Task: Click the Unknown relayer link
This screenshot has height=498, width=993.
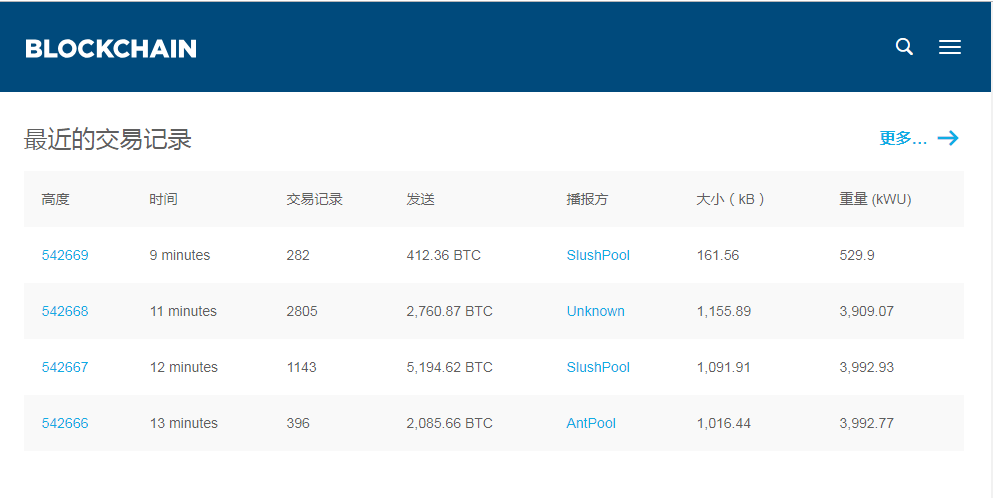Action: pyautogui.click(x=595, y=311)
